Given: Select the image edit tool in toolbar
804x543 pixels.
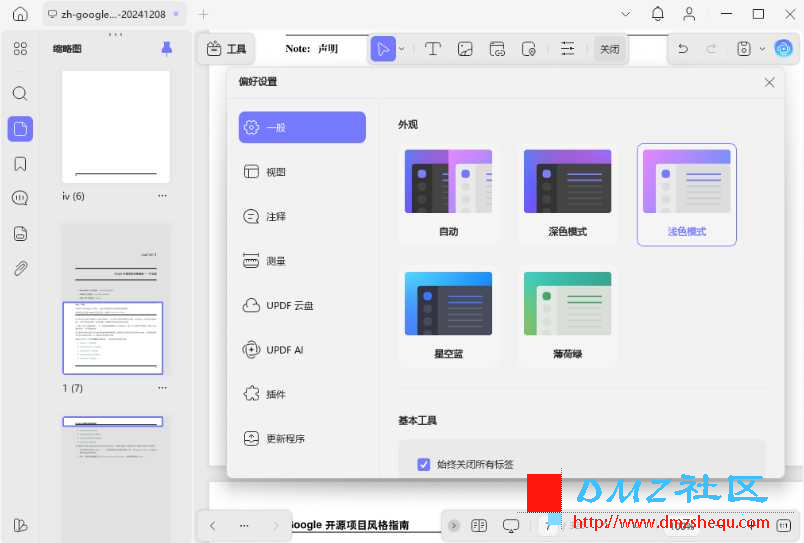Looking at the screenshot, I should point(465,49).
